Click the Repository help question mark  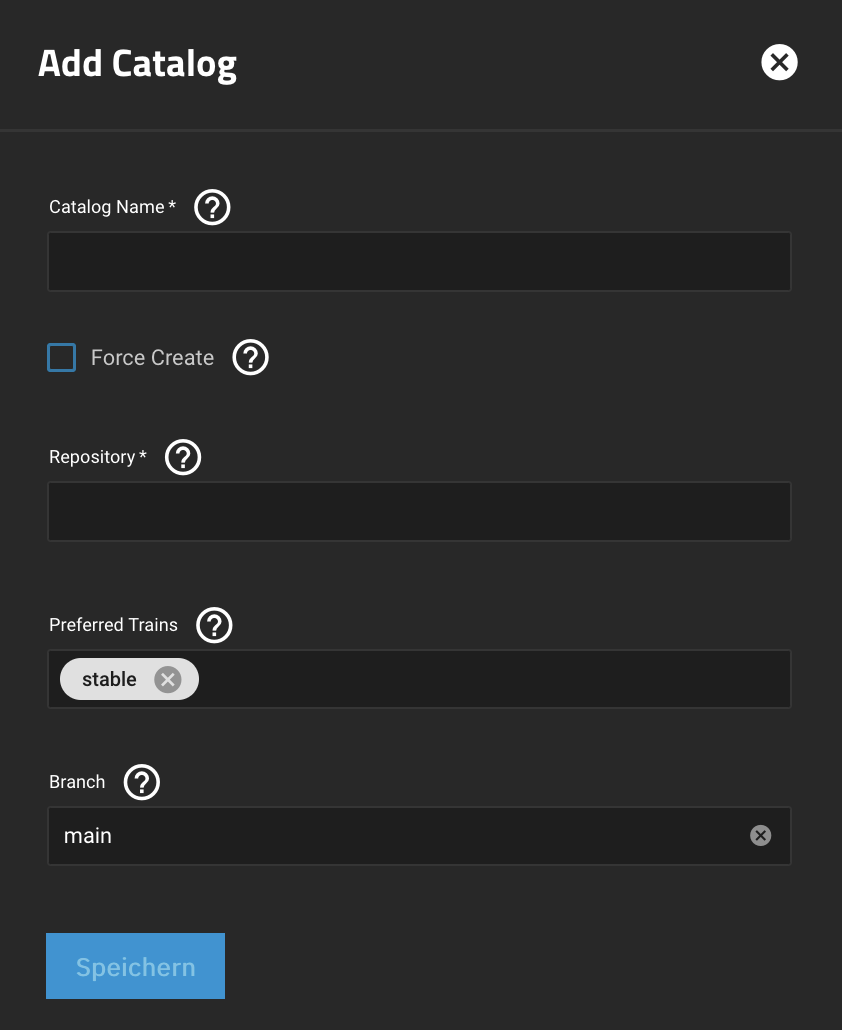coord(183,457)
